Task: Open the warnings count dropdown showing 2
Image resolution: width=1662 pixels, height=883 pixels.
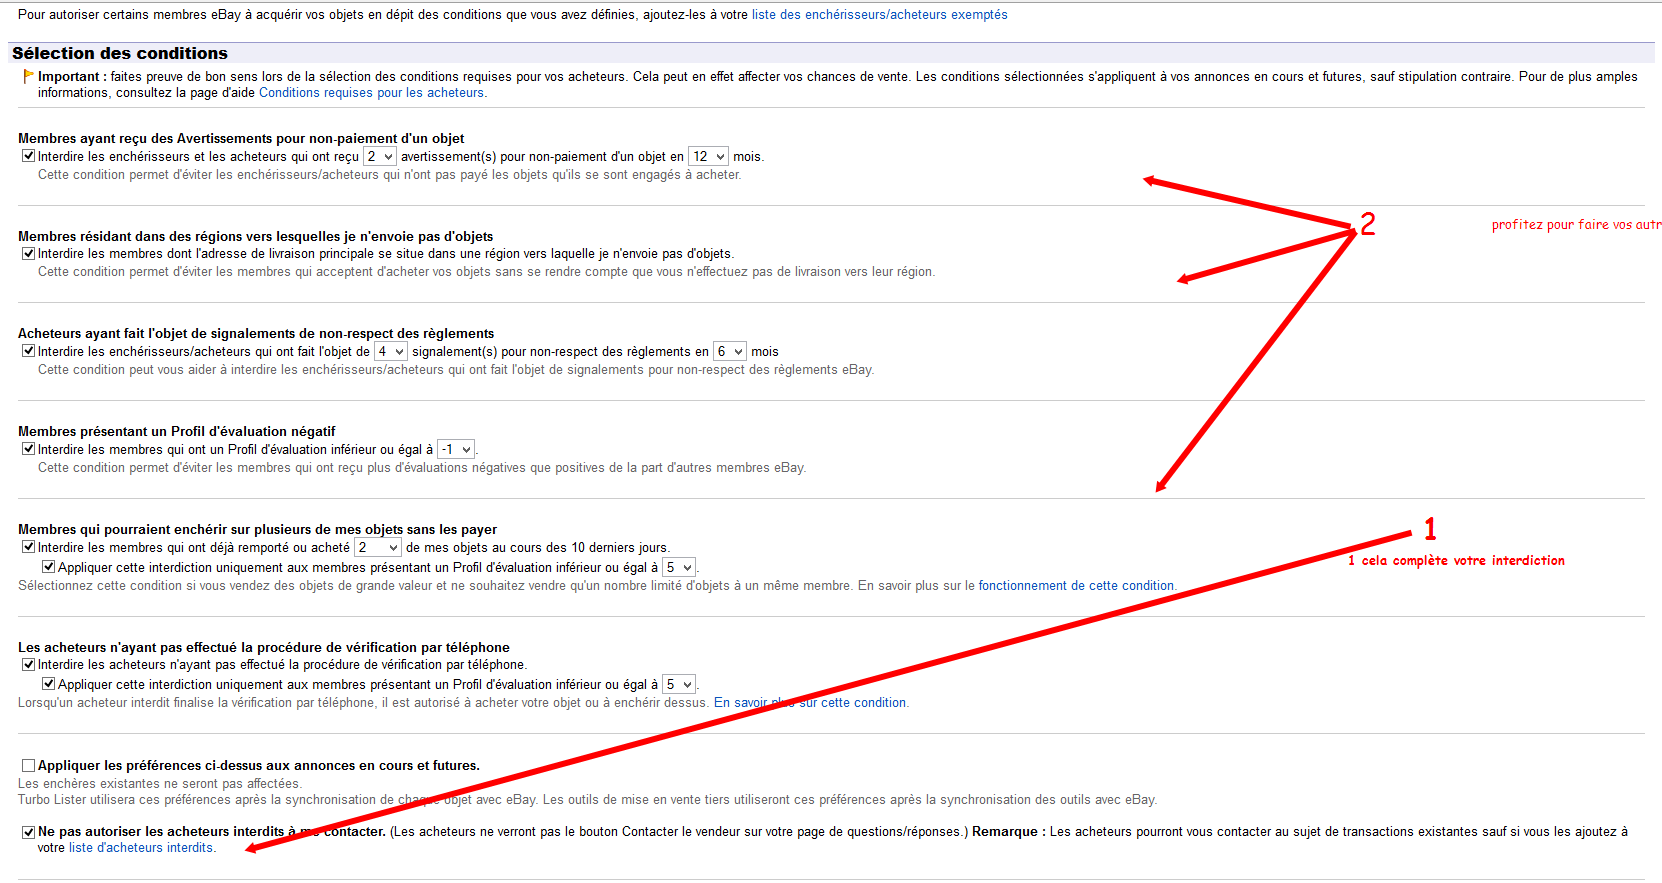Action: tap(379, 156)
